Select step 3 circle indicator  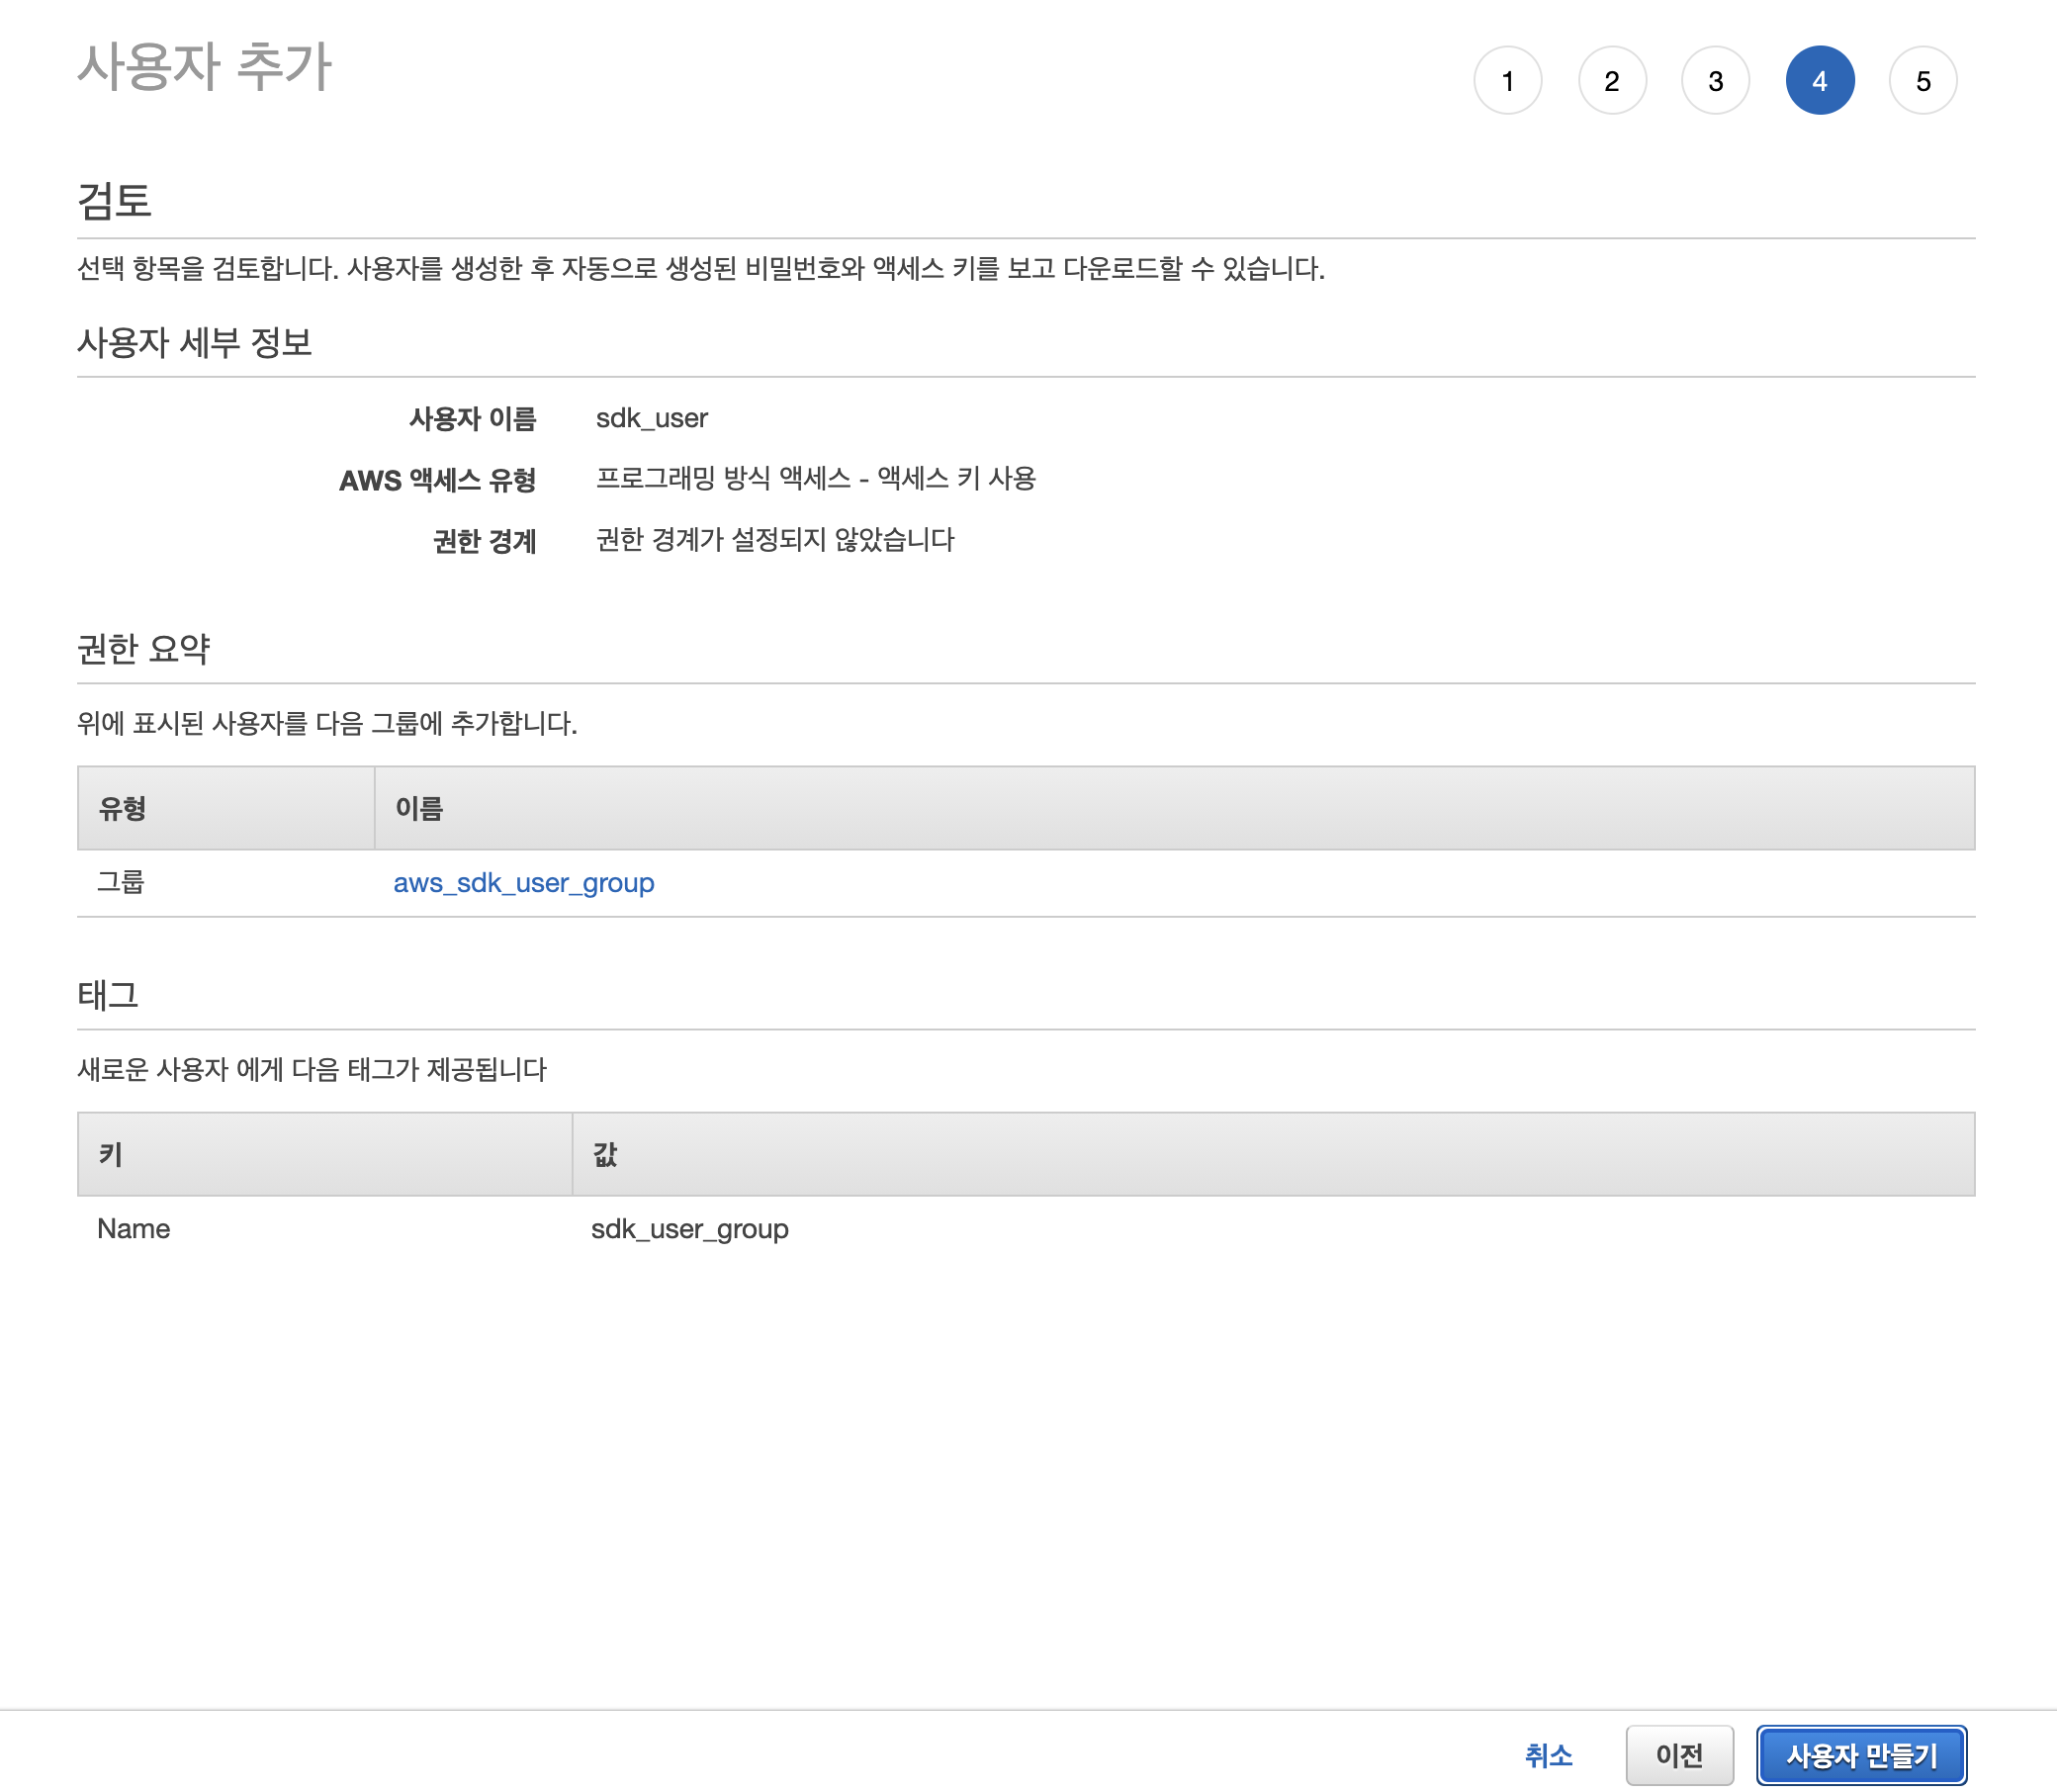click(1715, 81)
